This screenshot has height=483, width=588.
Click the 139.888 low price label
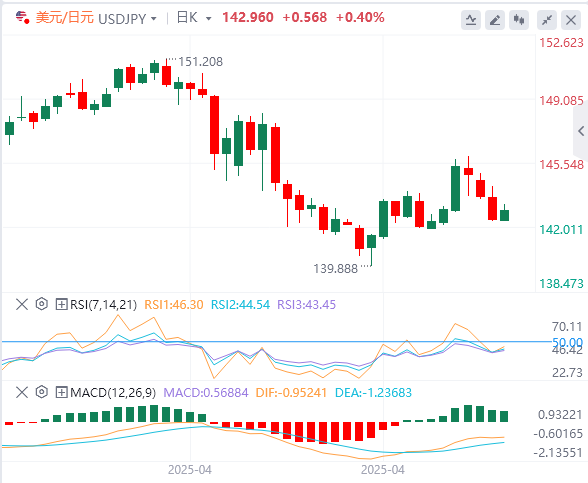335,268
